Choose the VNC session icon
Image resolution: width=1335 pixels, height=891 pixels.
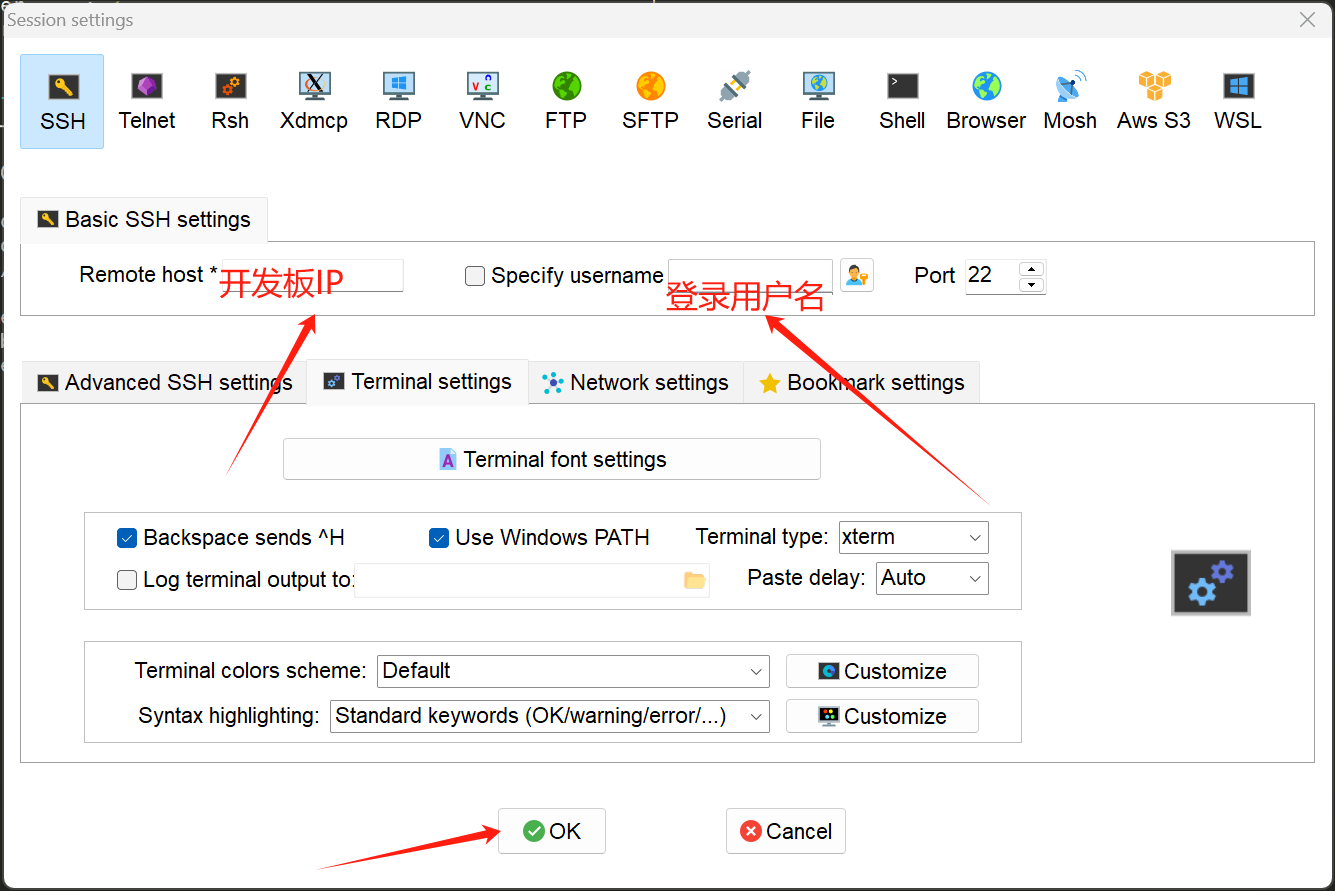point(482,102)
